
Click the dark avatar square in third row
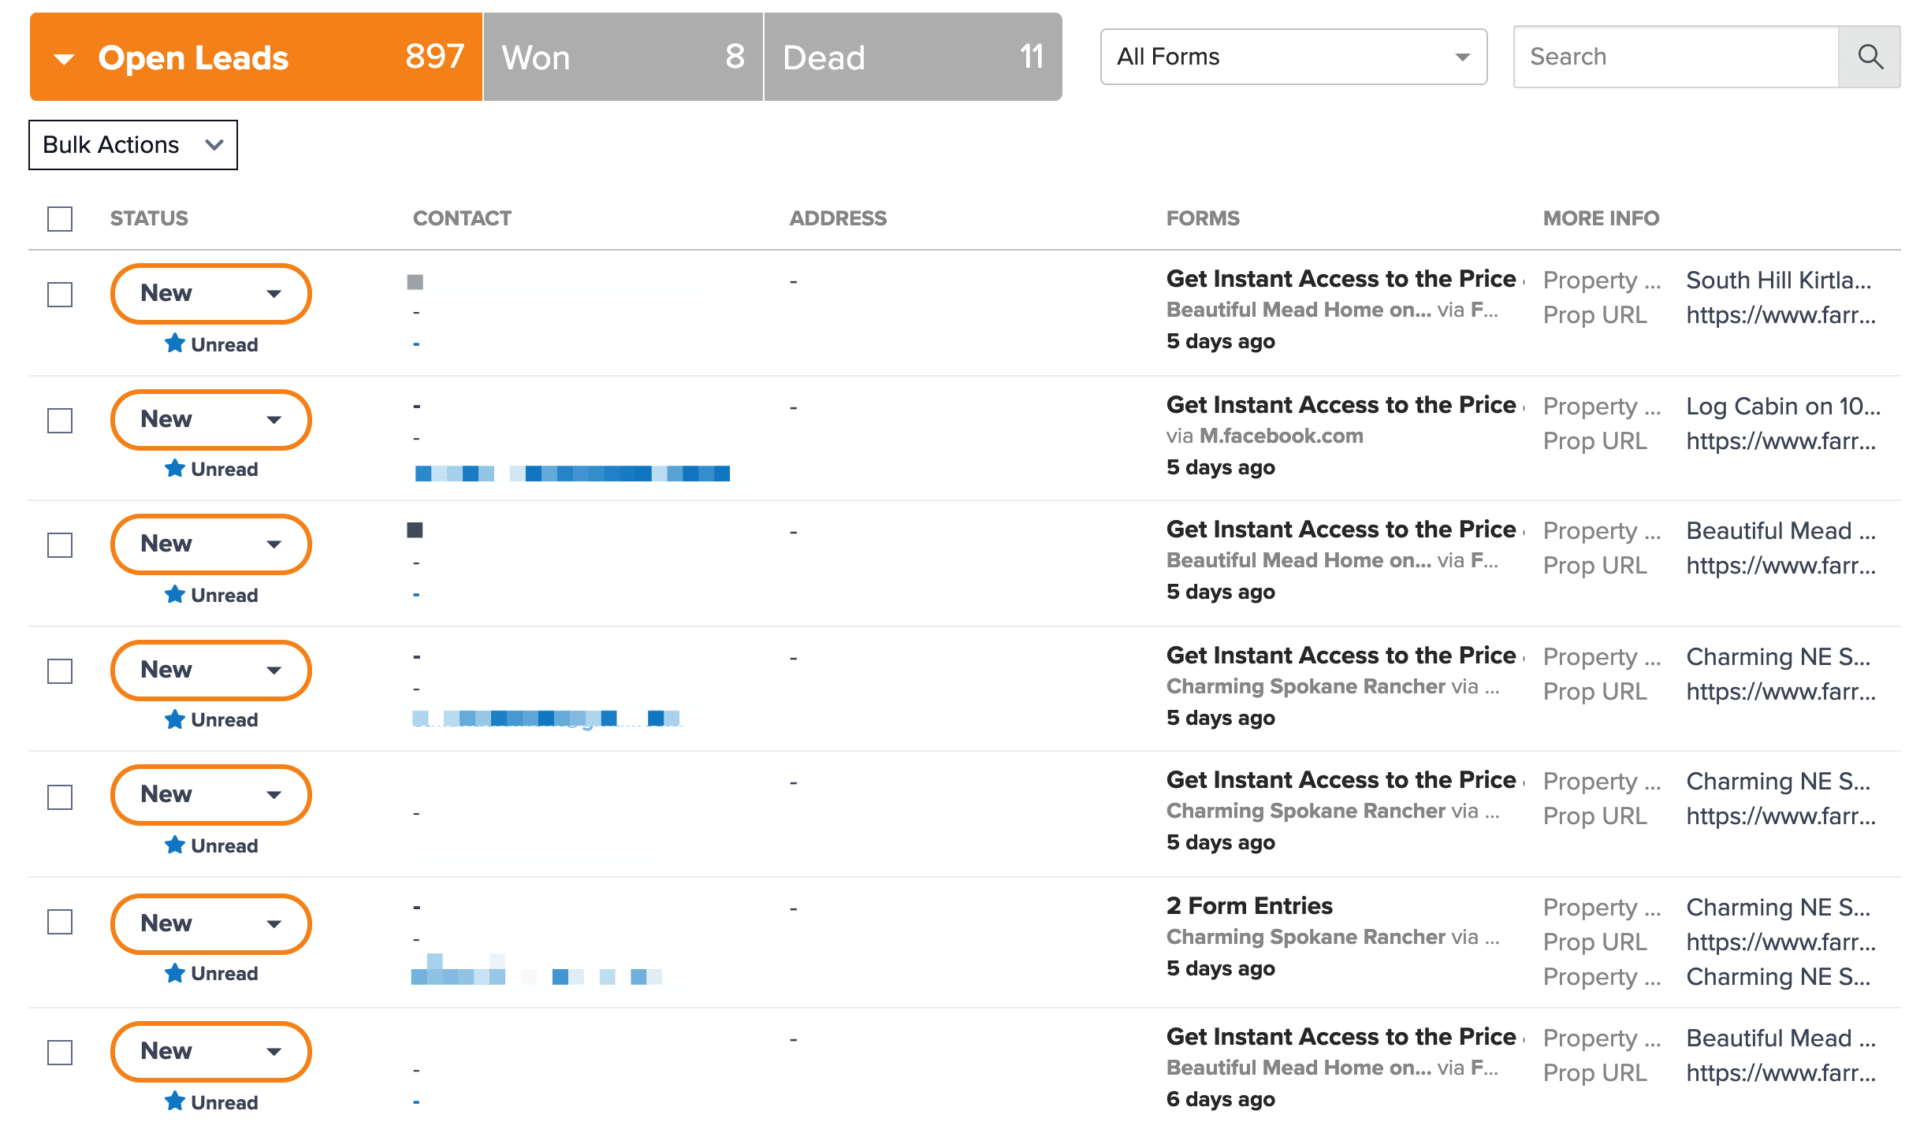point(415,530)
